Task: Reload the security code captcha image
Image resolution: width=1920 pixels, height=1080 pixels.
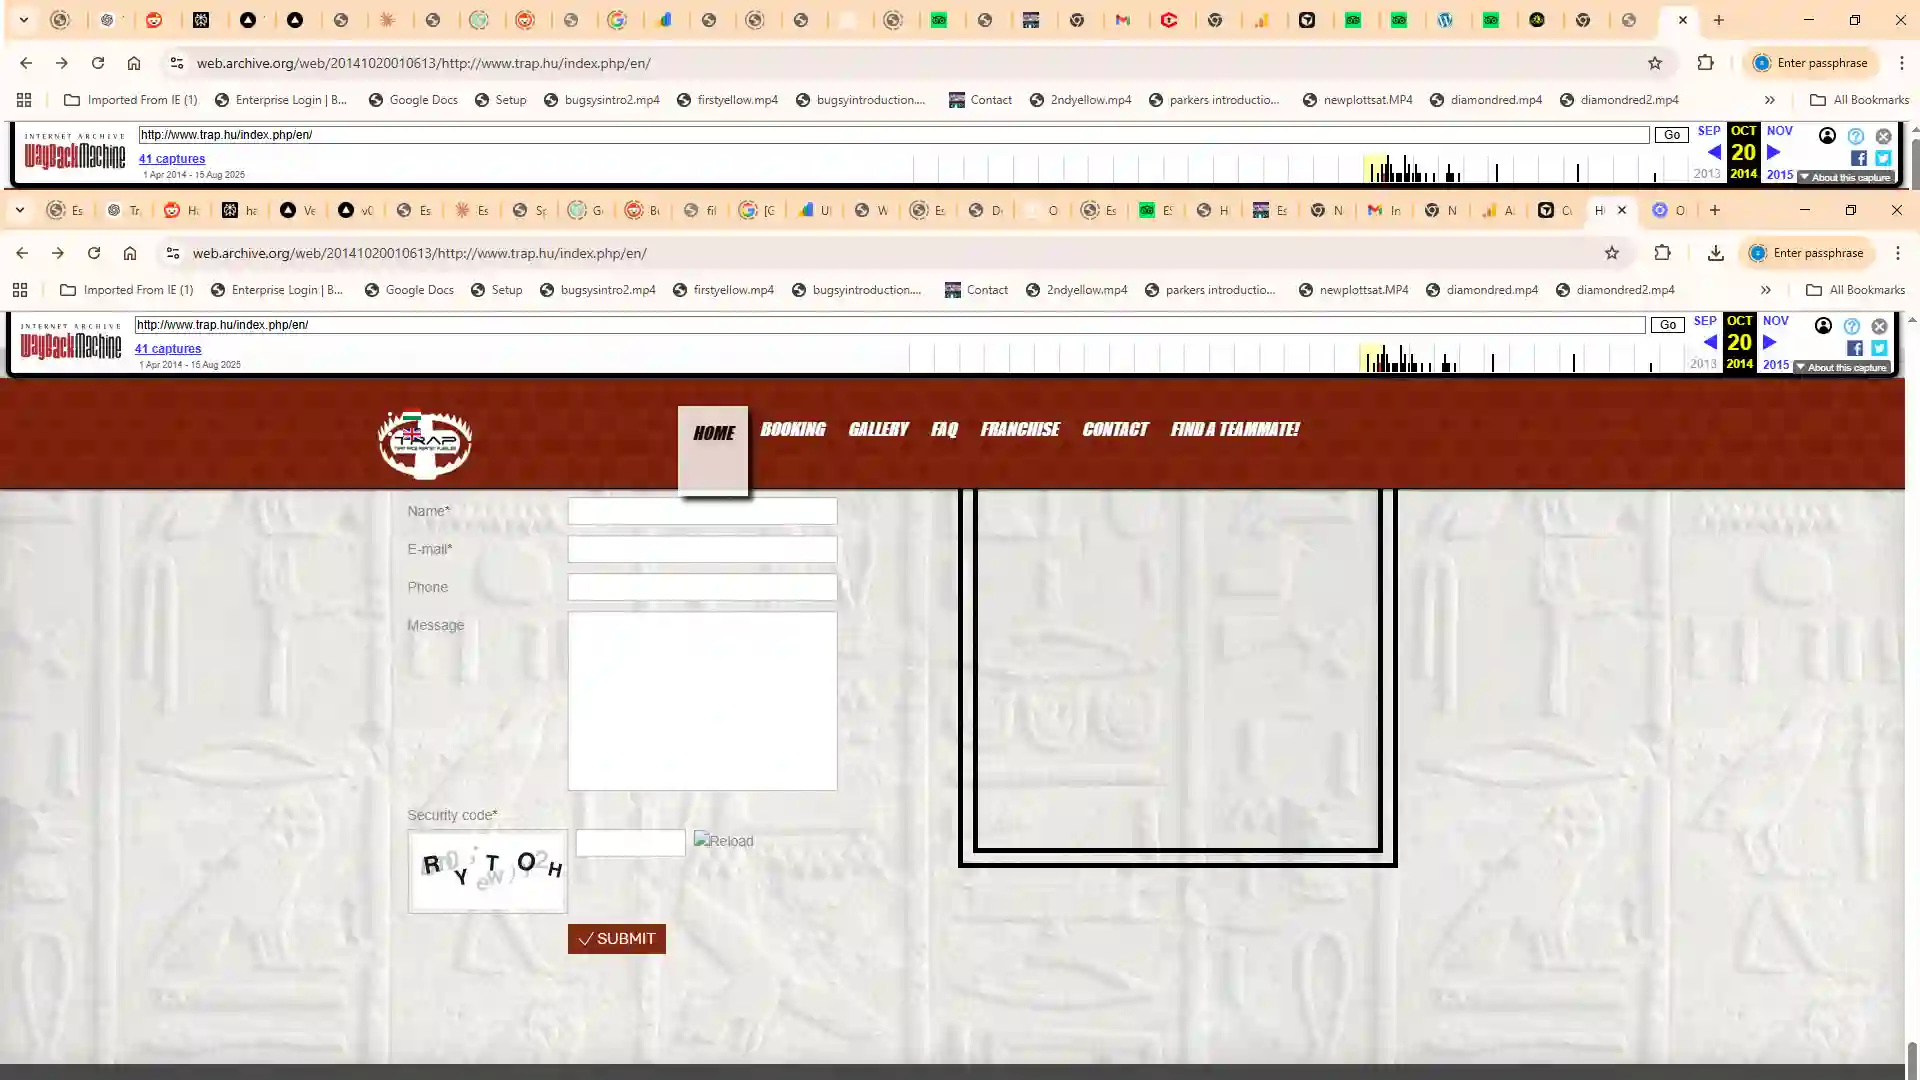Action: [723, 841]
